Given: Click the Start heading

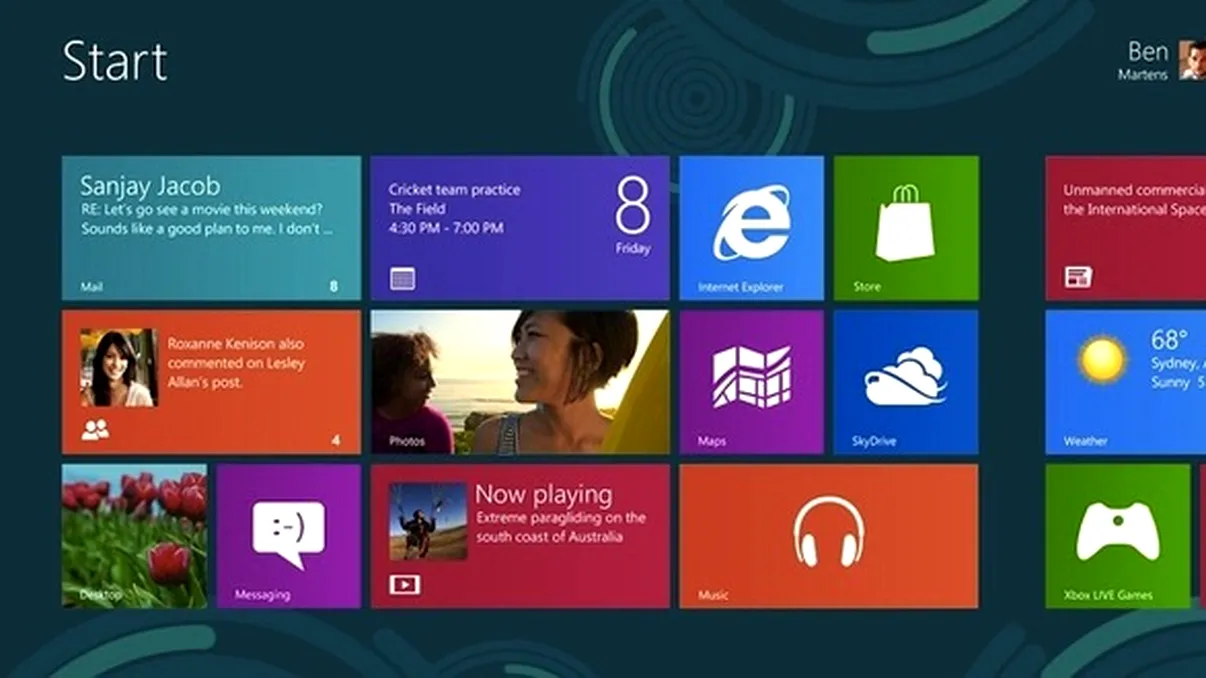Looking at the screenshot, I should pyautogui.click(x=115, y=62).
